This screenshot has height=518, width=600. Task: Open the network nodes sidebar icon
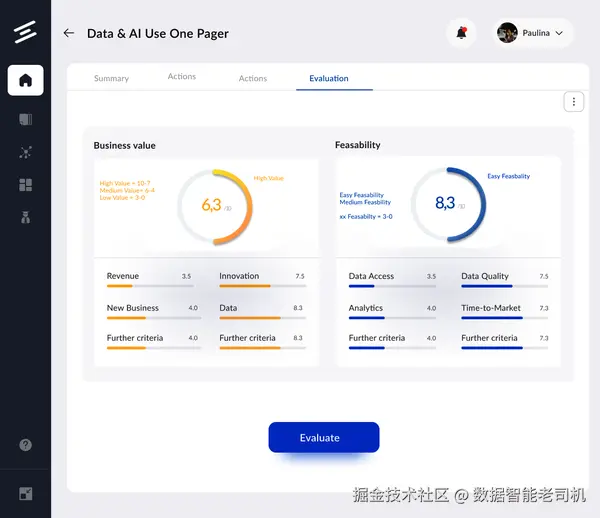click(x=26, y=152)
